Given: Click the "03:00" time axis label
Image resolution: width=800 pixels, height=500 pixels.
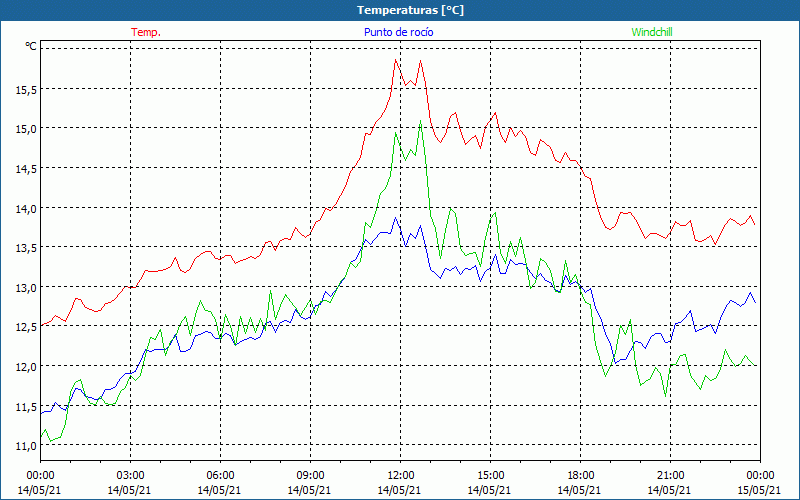Looking at the screenshot, I should click(130, 475).
